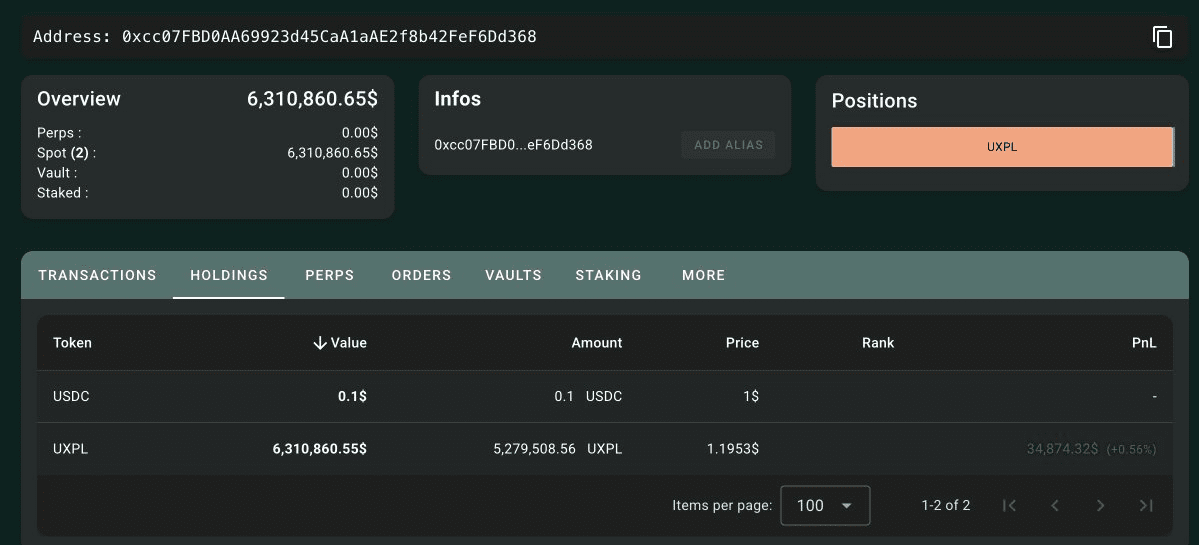Switch to the TRANSACTIONS tab

97,275
